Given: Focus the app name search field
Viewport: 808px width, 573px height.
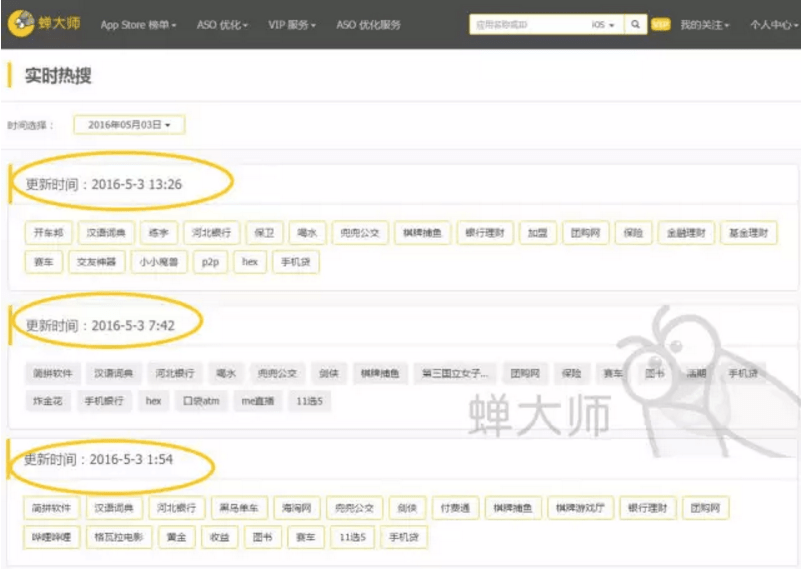Looking at the screenshot, I should click(527, 25).
